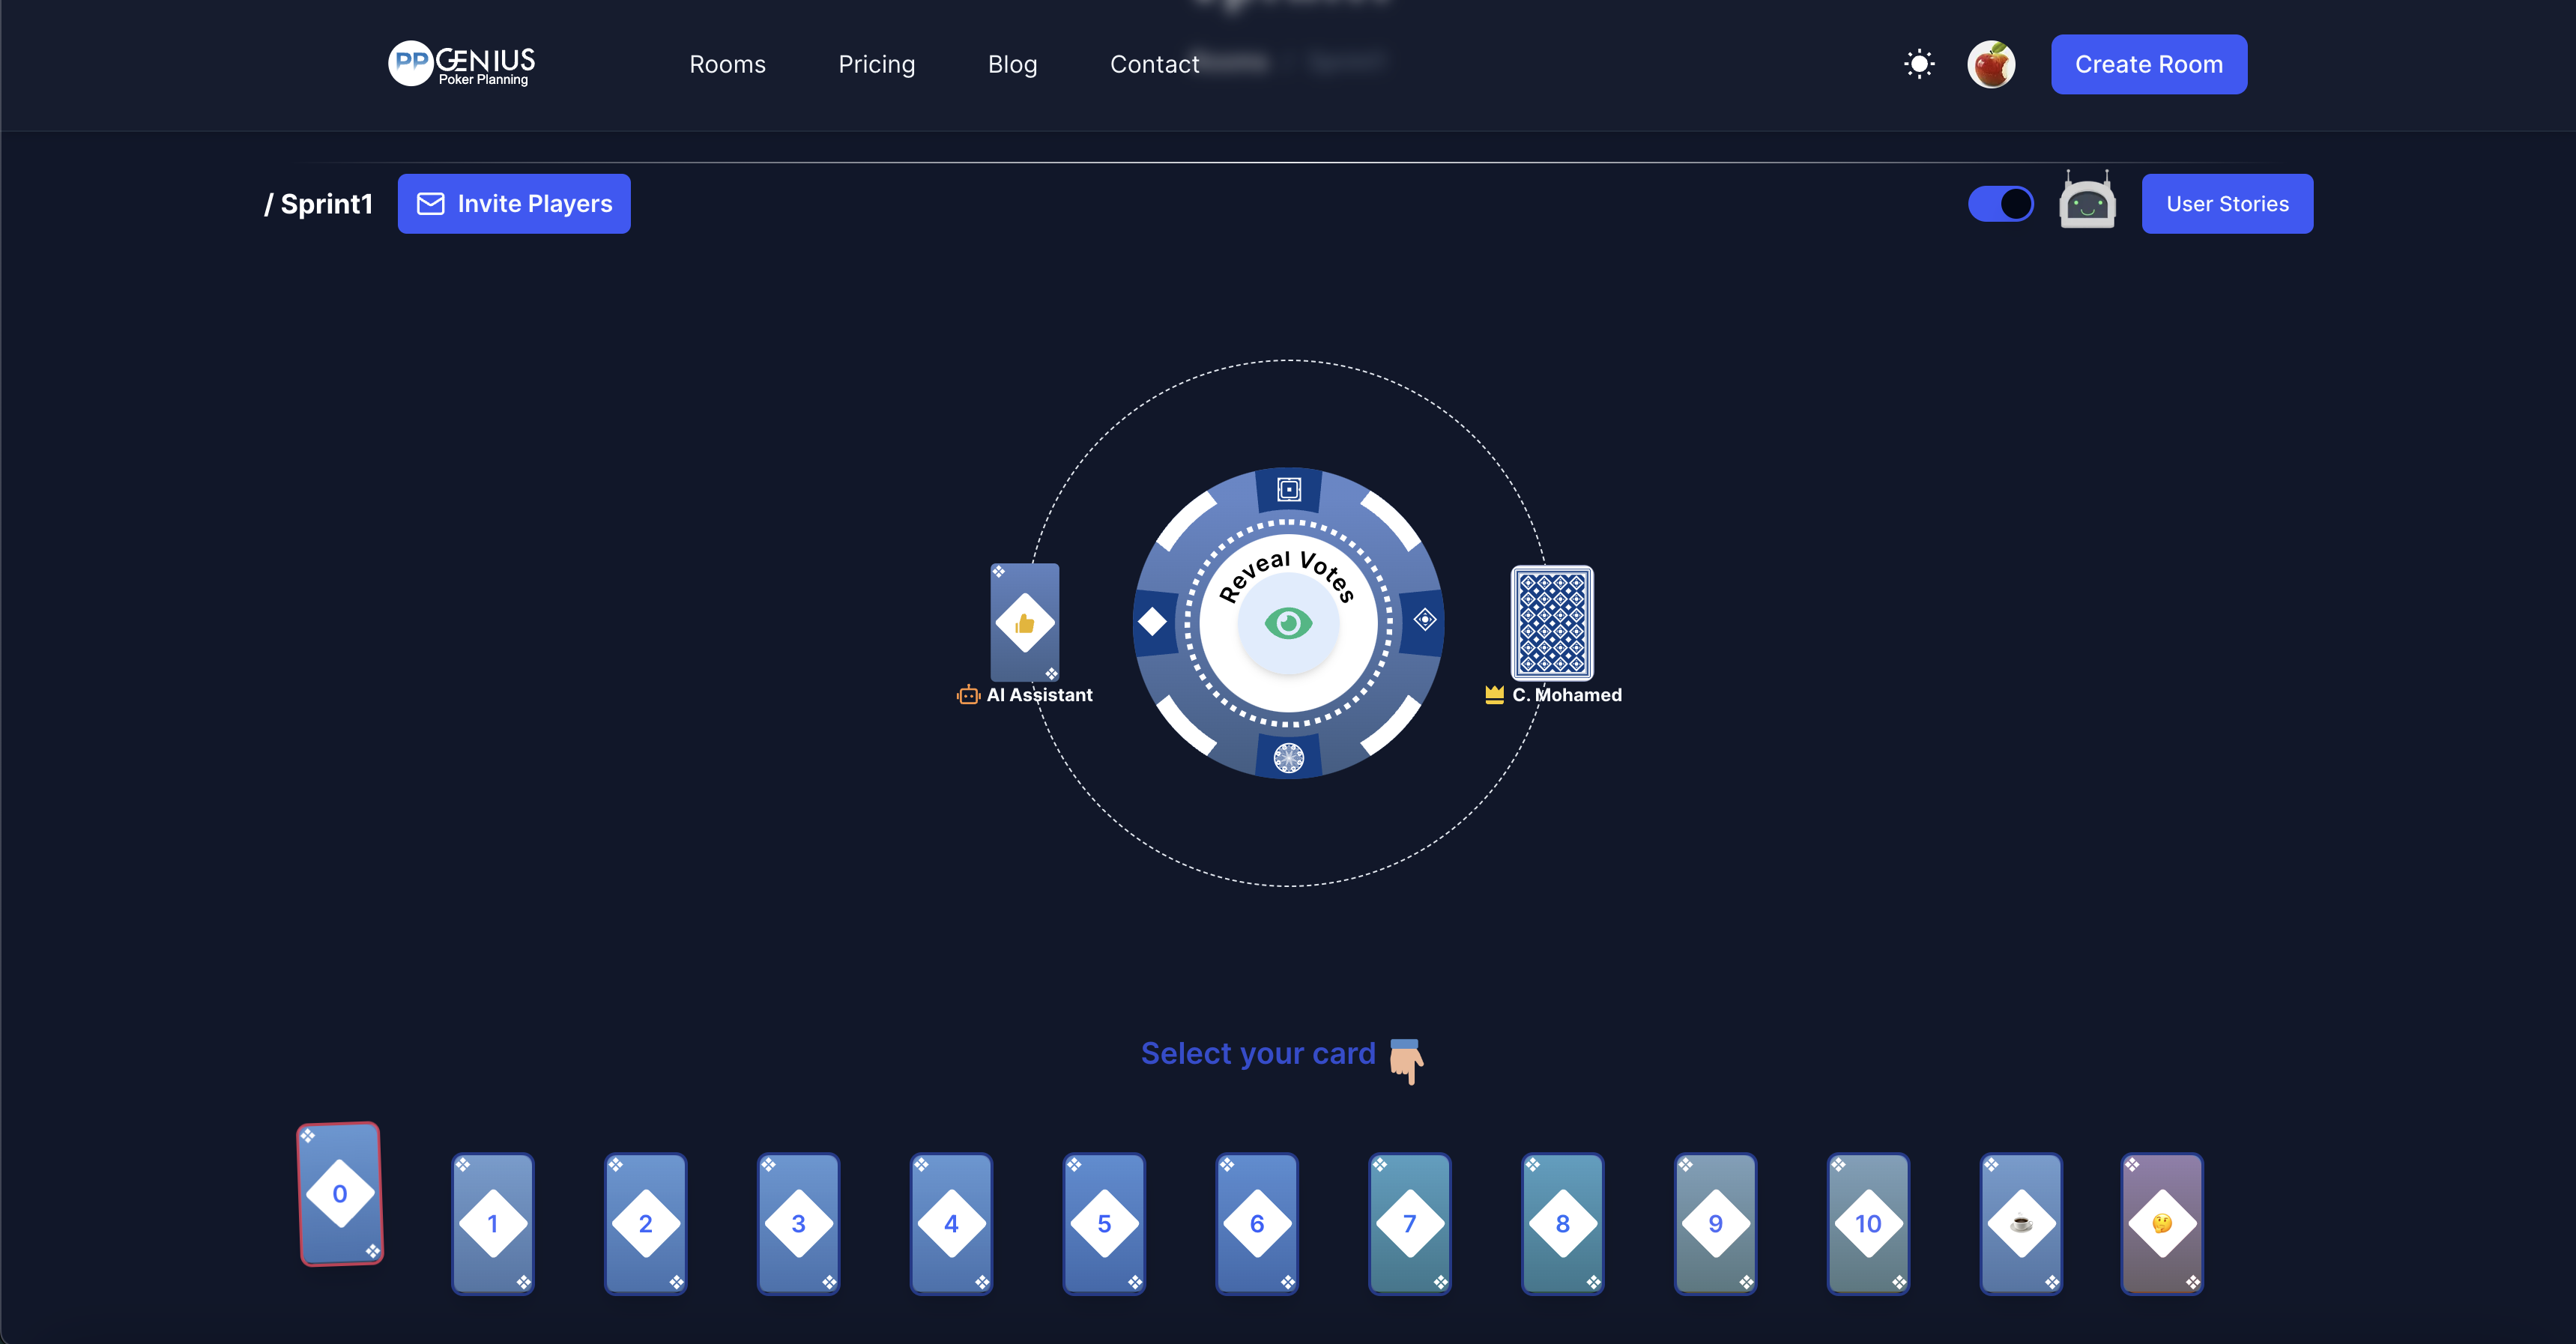Click Invite Players button

[x=514, y=204]
